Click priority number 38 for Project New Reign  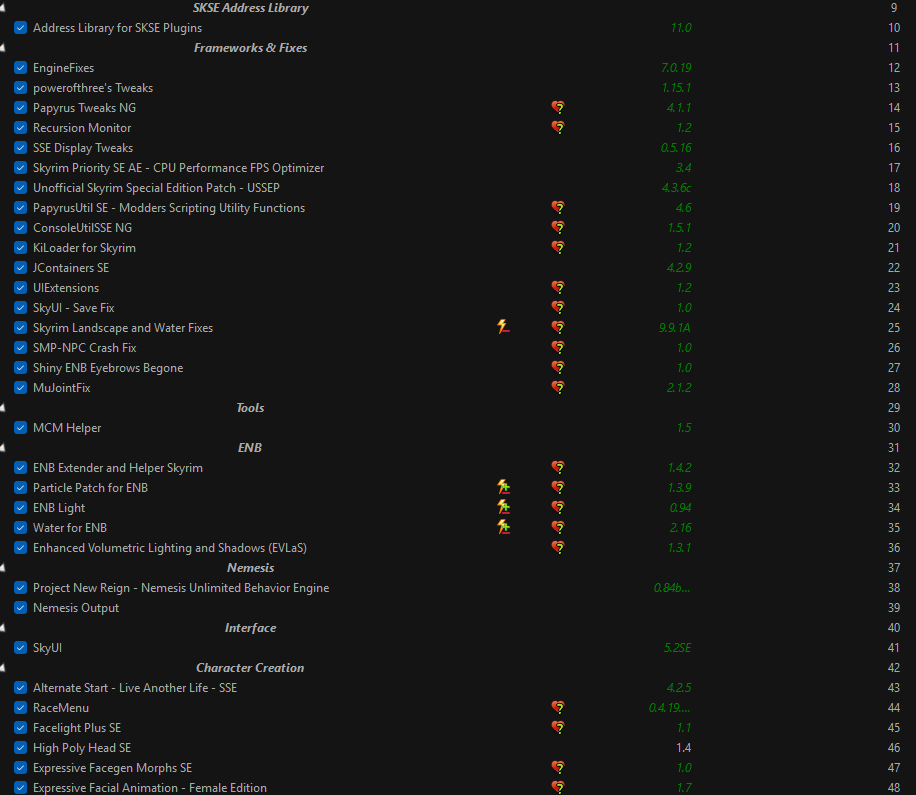pyautogui.click(x=894, y=588)
